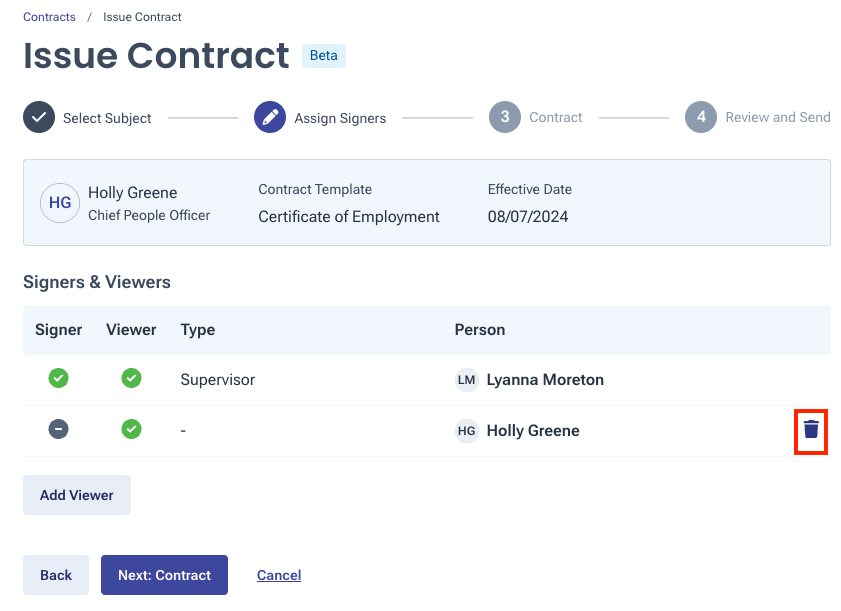841x611 pixels.
Task: Click the Assign Signers pencil step icon
Action: tap(270, 117)
